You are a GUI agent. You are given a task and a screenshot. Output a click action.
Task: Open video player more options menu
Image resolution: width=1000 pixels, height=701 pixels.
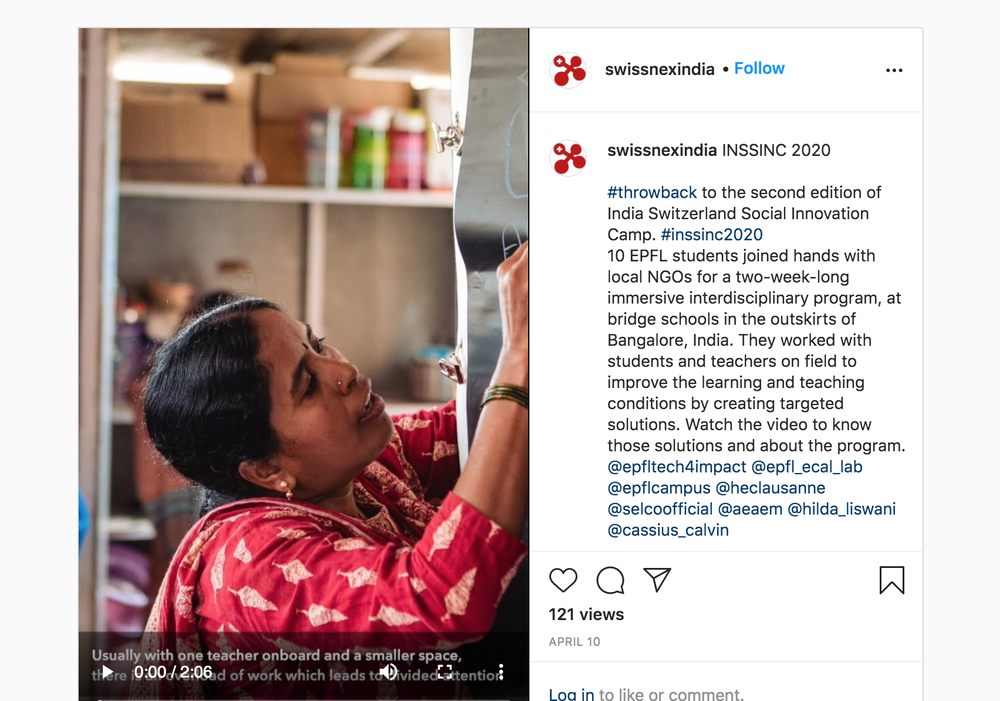pyautogui.click(x=501, y=672)
